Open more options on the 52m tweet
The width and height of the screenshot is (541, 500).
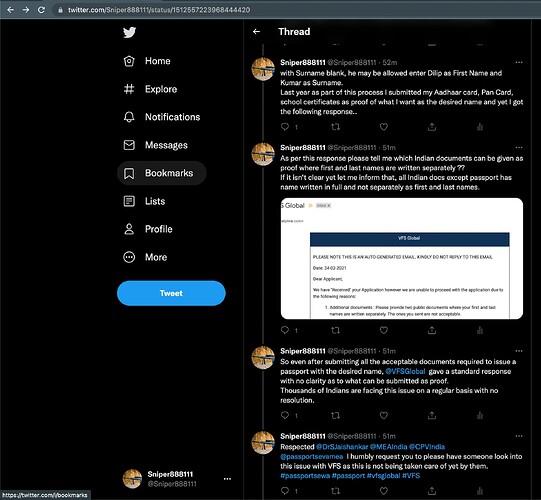[519, 62]
